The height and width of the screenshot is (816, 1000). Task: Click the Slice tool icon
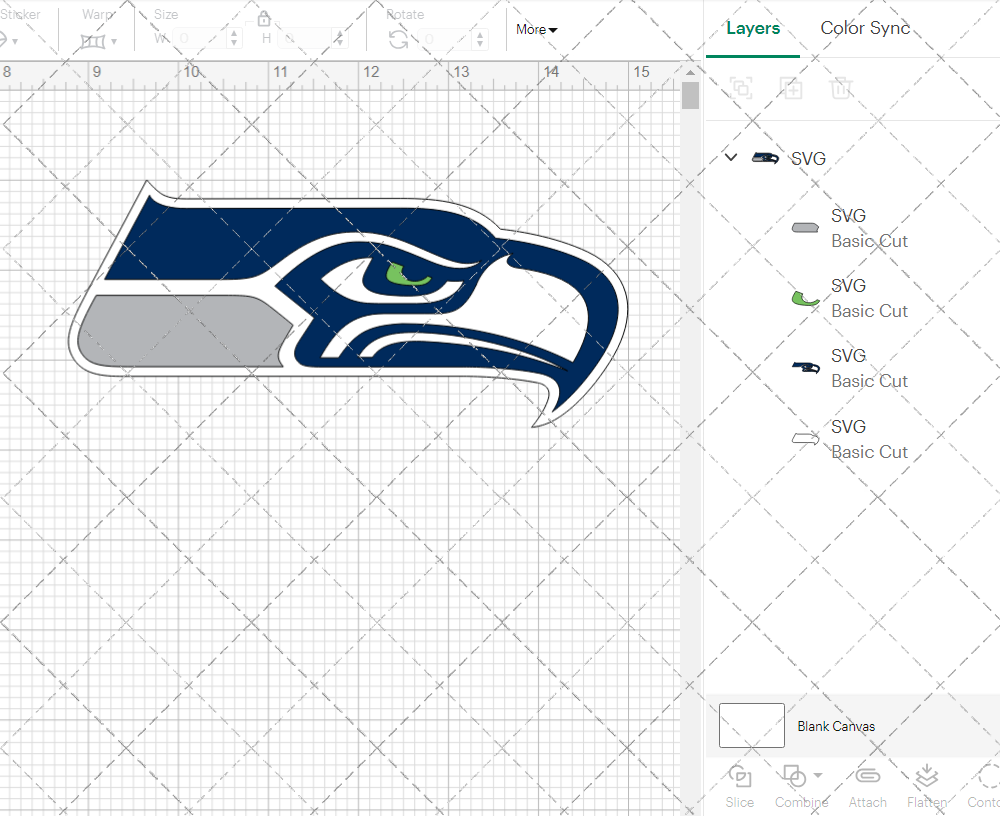click(x=739, y=776)
